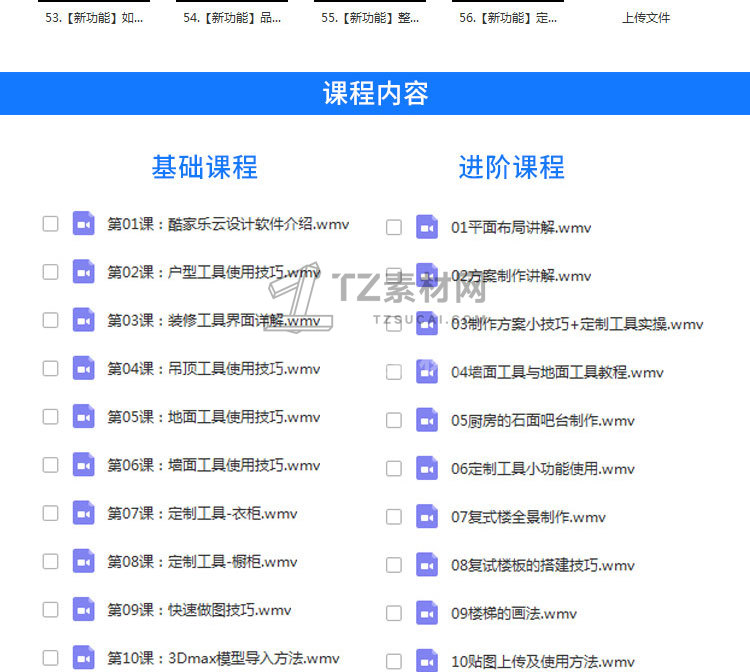Check the box for 第09课 快速做图技巧
The width and height of the screenshot is (750, 672).
[x=50, y=609]
